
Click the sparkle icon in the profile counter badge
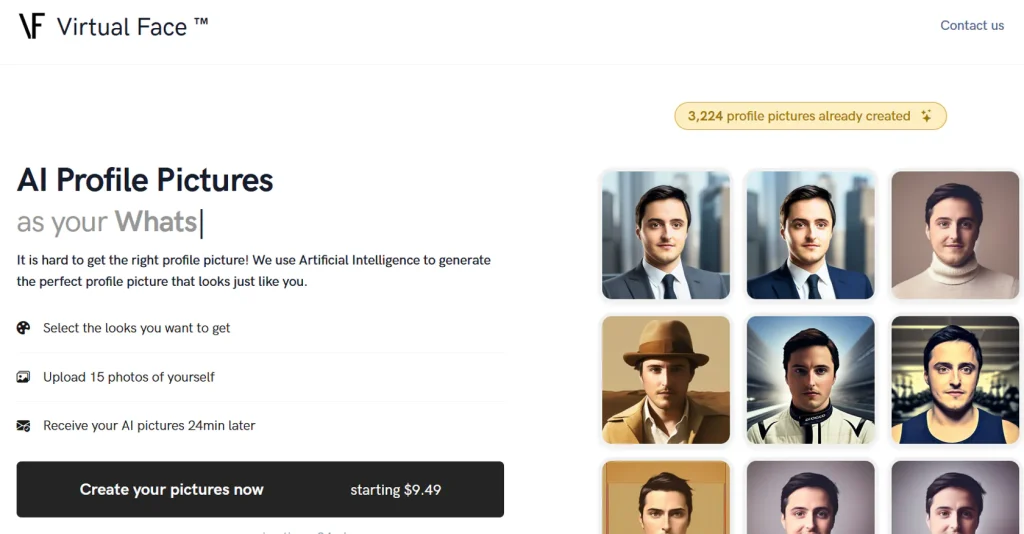pos(926,117)
